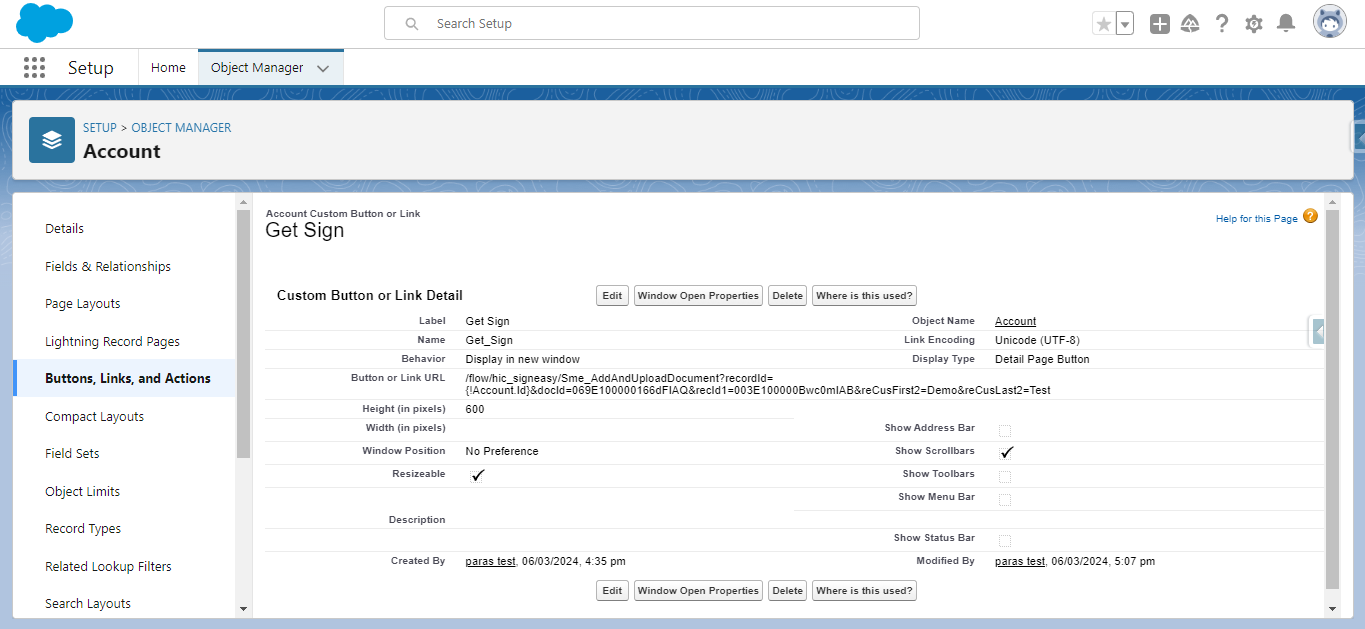The width and height of the screenshot is (1365, 629).
Task: Open Global Actions plus icon
Action: [1160, 24]
